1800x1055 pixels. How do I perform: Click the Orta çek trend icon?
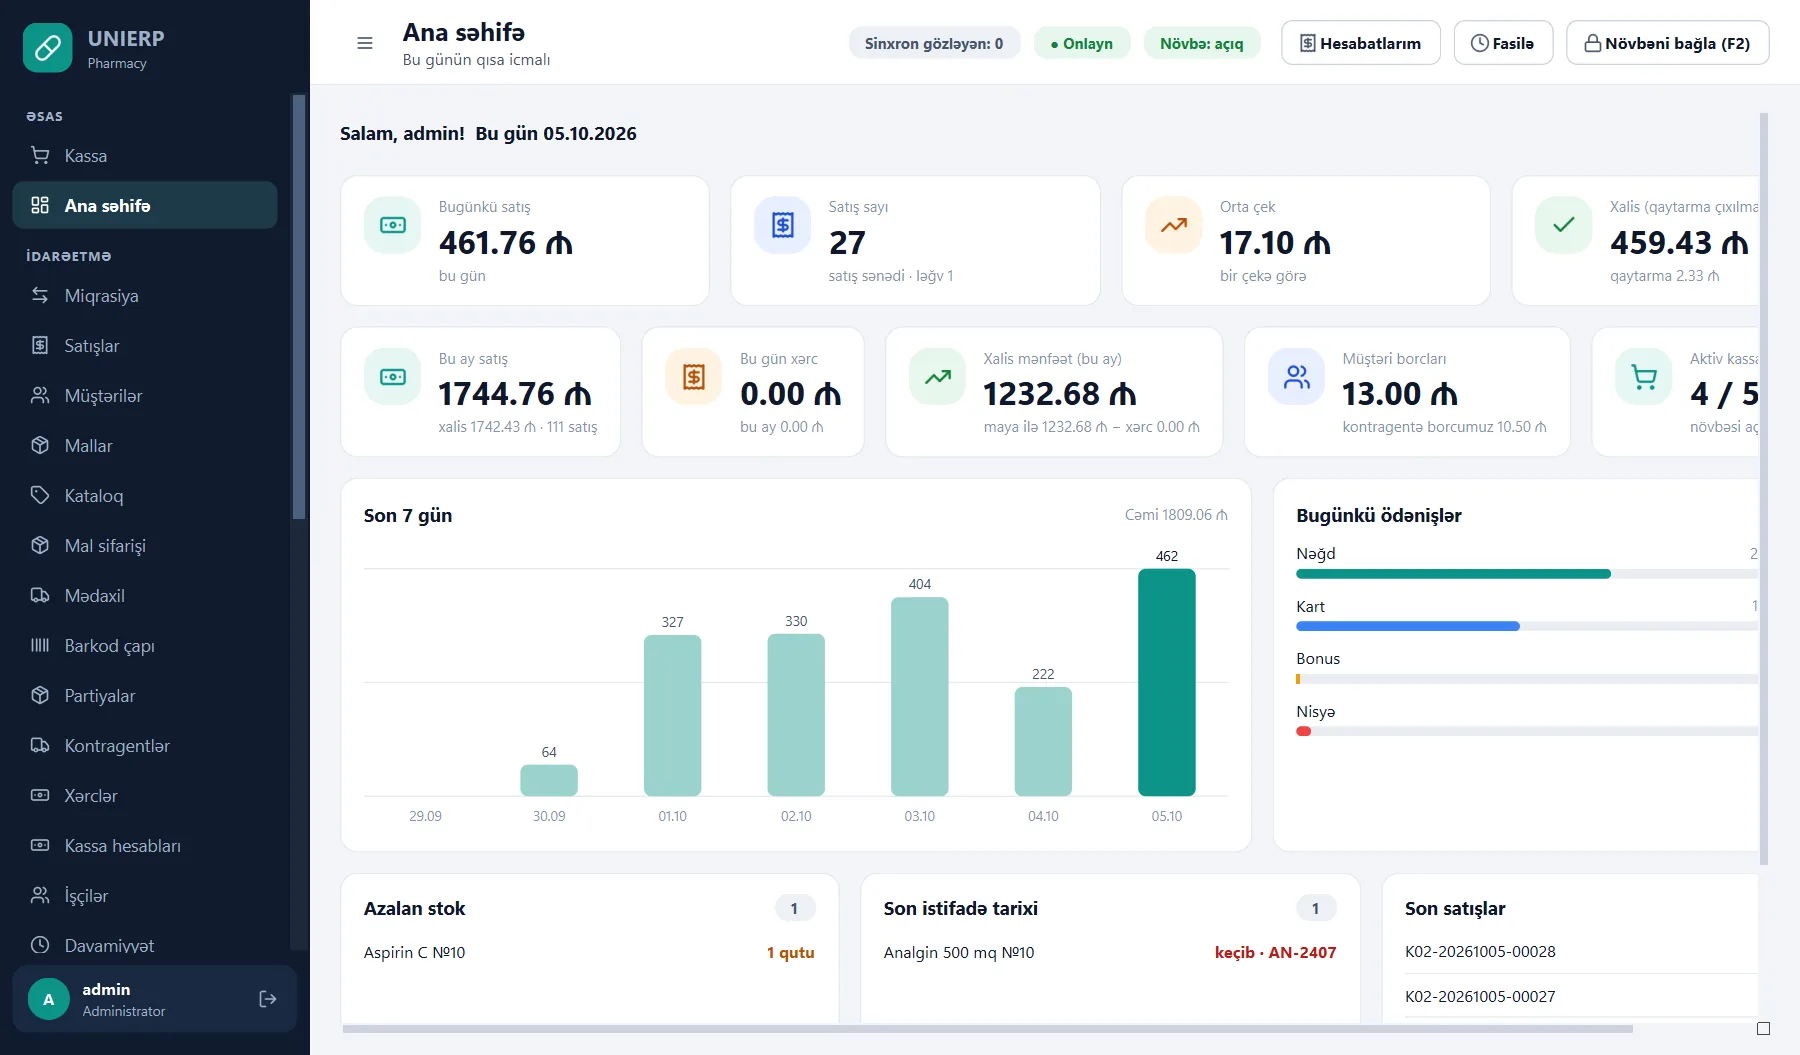click(x=1174, y=225)
